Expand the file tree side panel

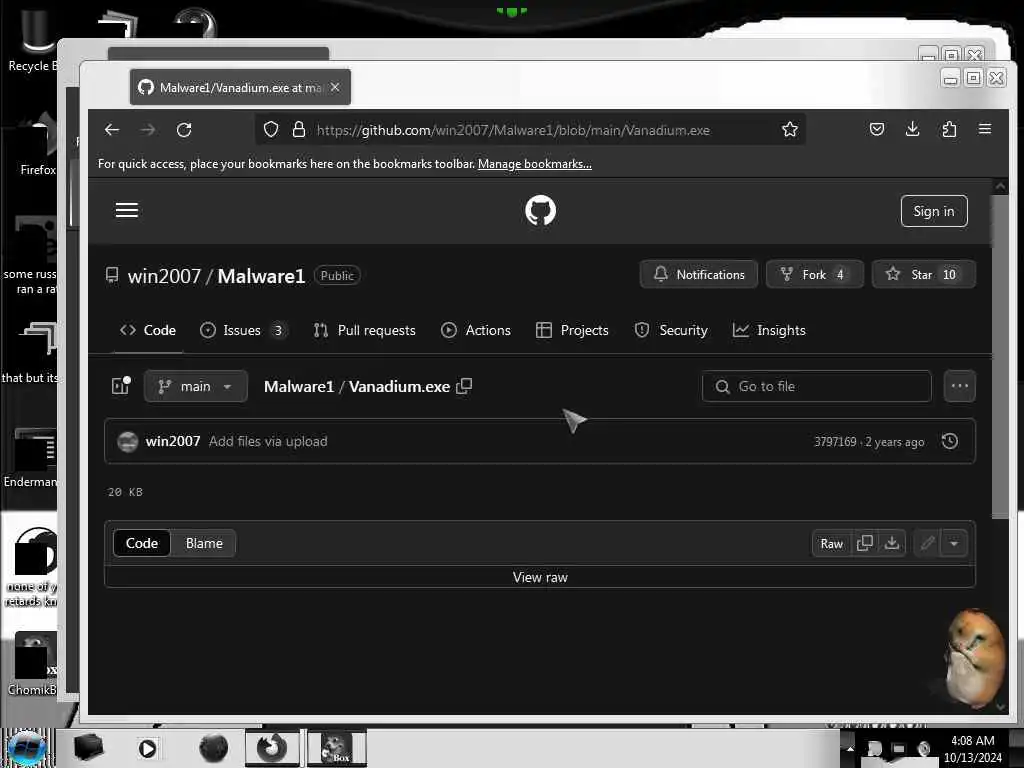point(121,386)
